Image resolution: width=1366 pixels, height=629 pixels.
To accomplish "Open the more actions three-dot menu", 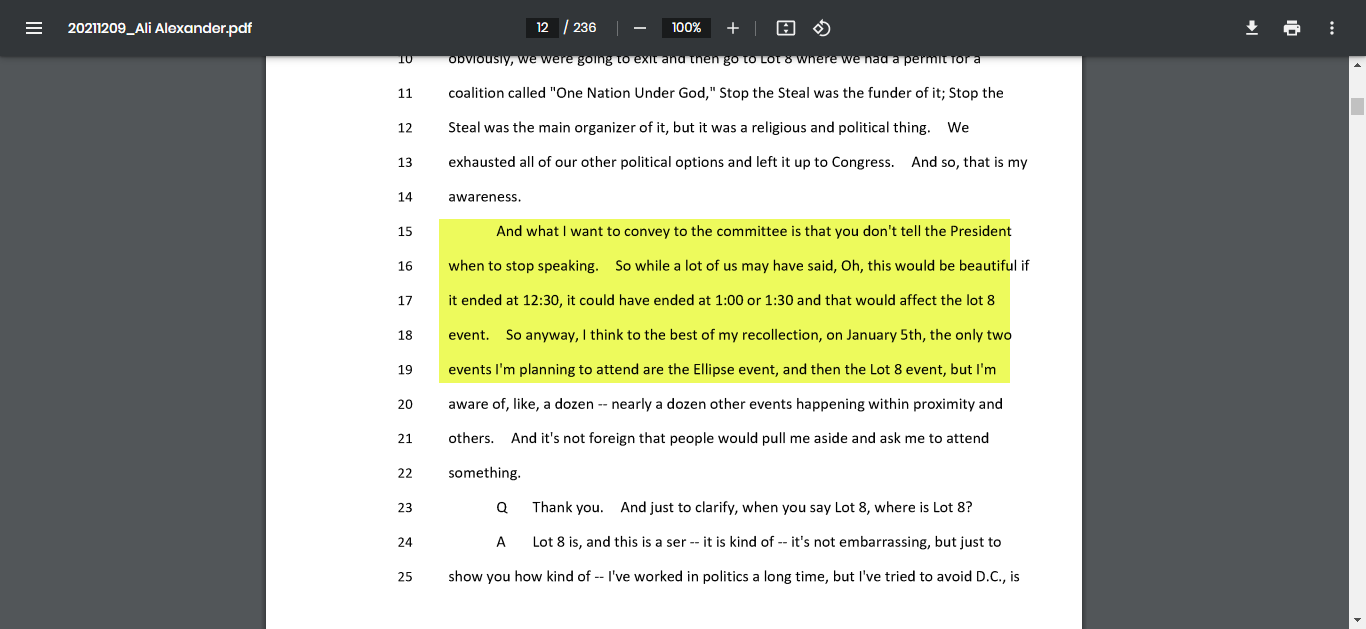I will coord(1332,28).
